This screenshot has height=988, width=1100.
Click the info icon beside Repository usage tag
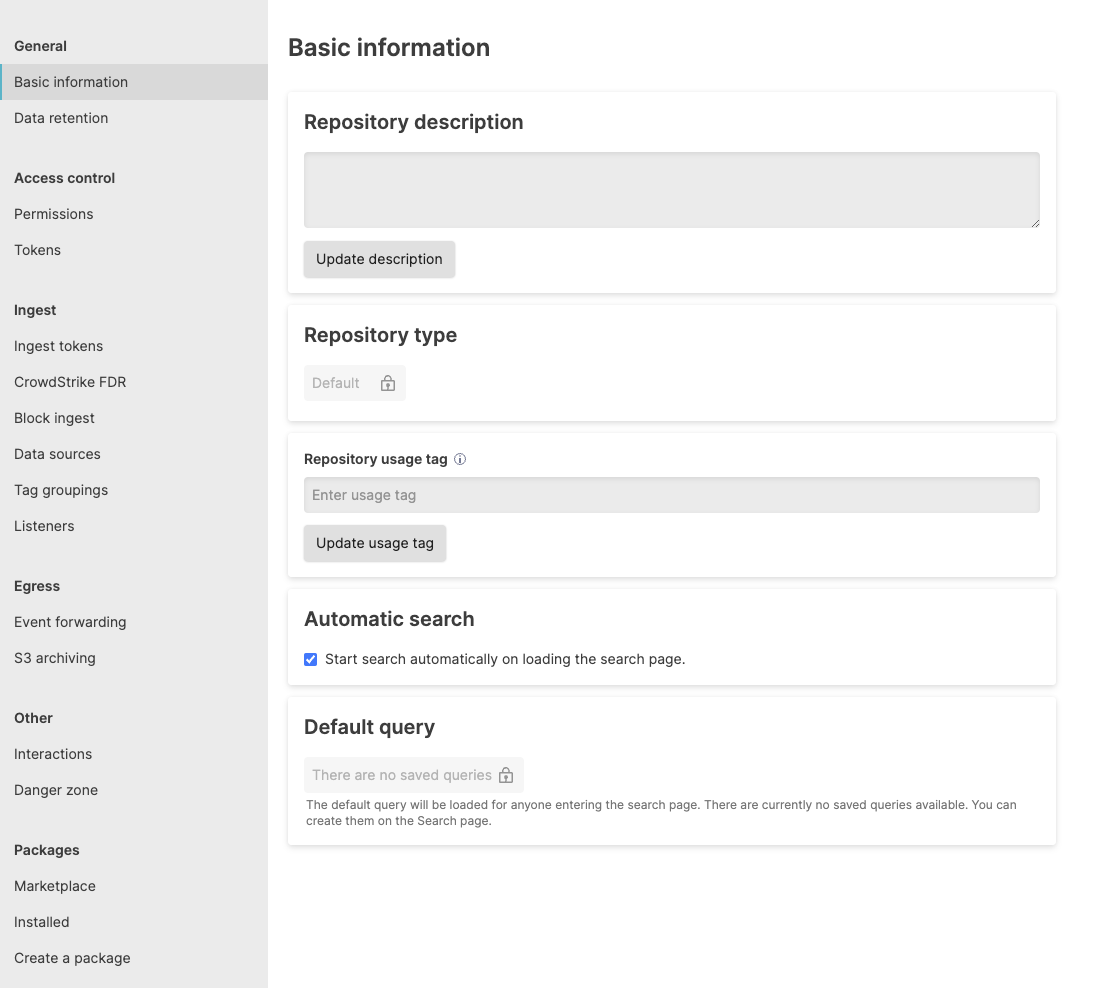pyautogui.click(x=460, y=460)
